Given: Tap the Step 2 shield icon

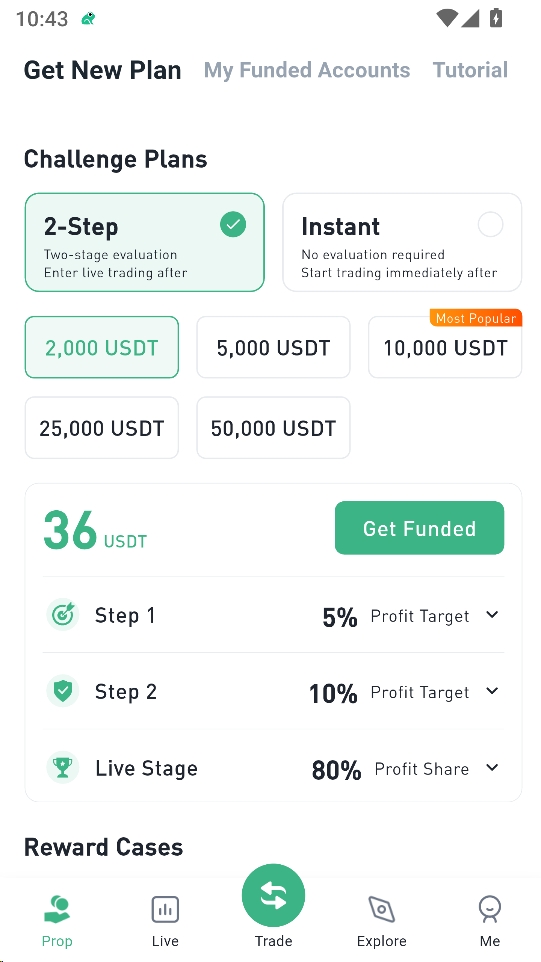Looking at the screenshot, I should click(x=63, y=691).
